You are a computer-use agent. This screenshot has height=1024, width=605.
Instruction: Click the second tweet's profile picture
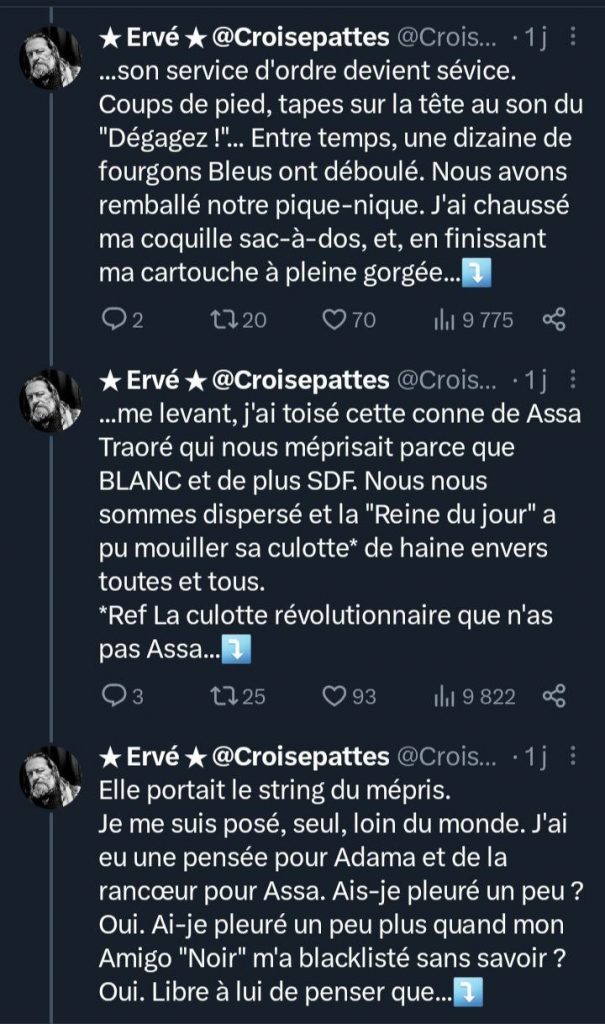pos(52,400)
